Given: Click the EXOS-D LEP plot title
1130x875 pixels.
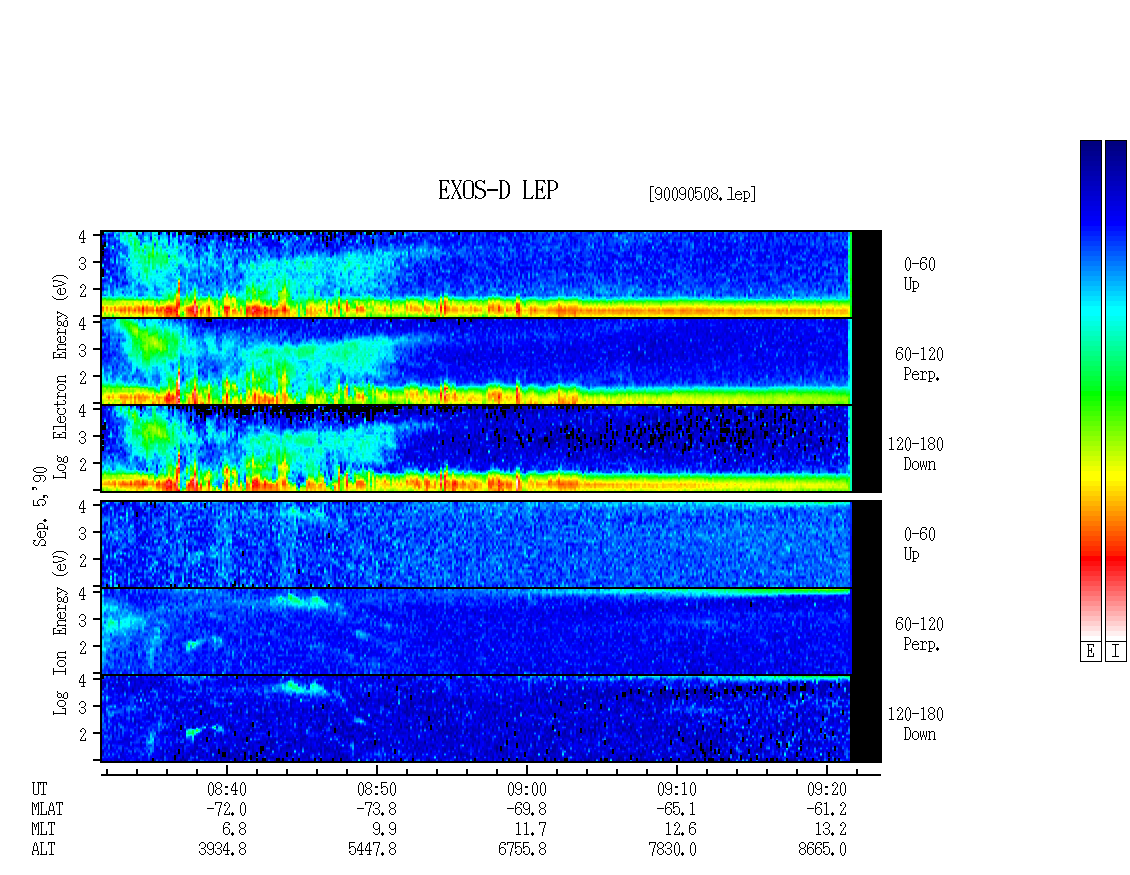Looking at the screenshot, I should click(498, 190).
